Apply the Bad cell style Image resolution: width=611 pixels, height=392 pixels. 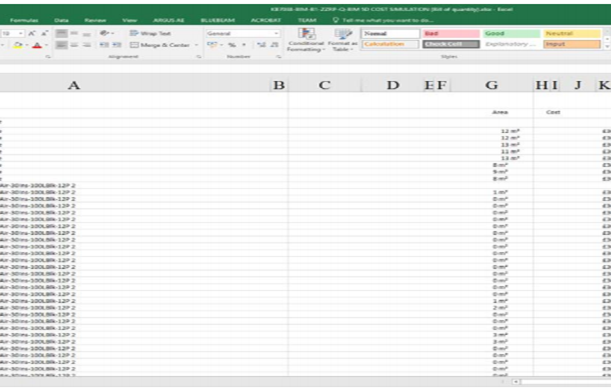(451, 34)
